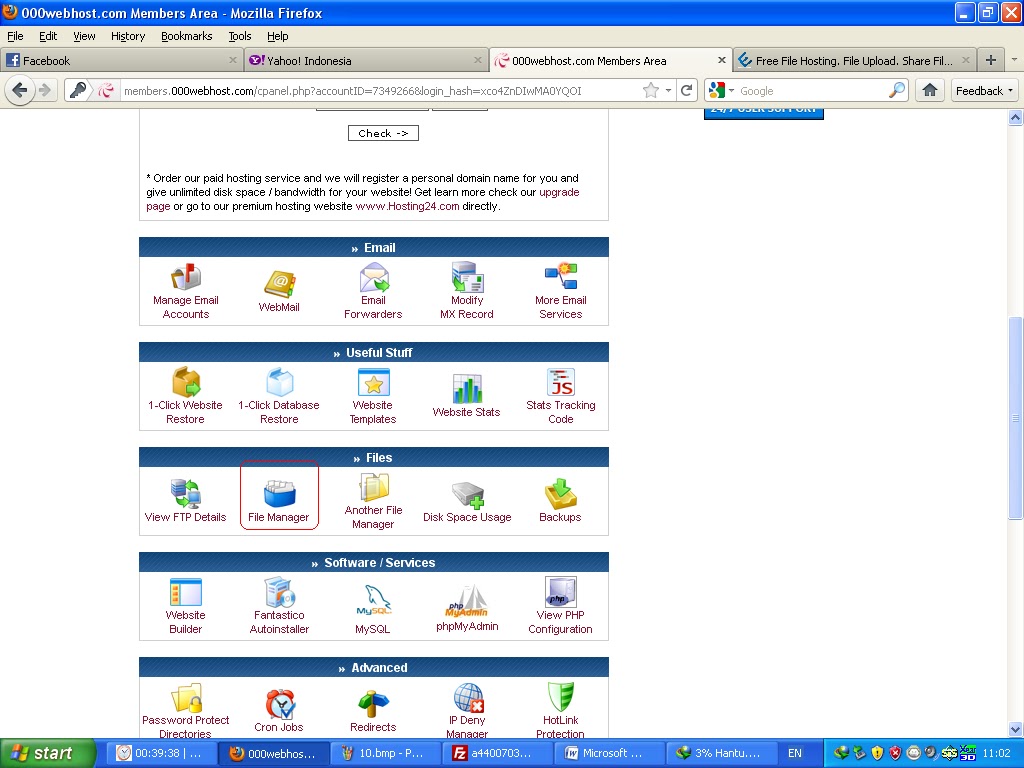Image resolution: width=1024 pixels, height=768 pixels.
Task: Open URL history dropdown arrow
Action: pos(668,91)
